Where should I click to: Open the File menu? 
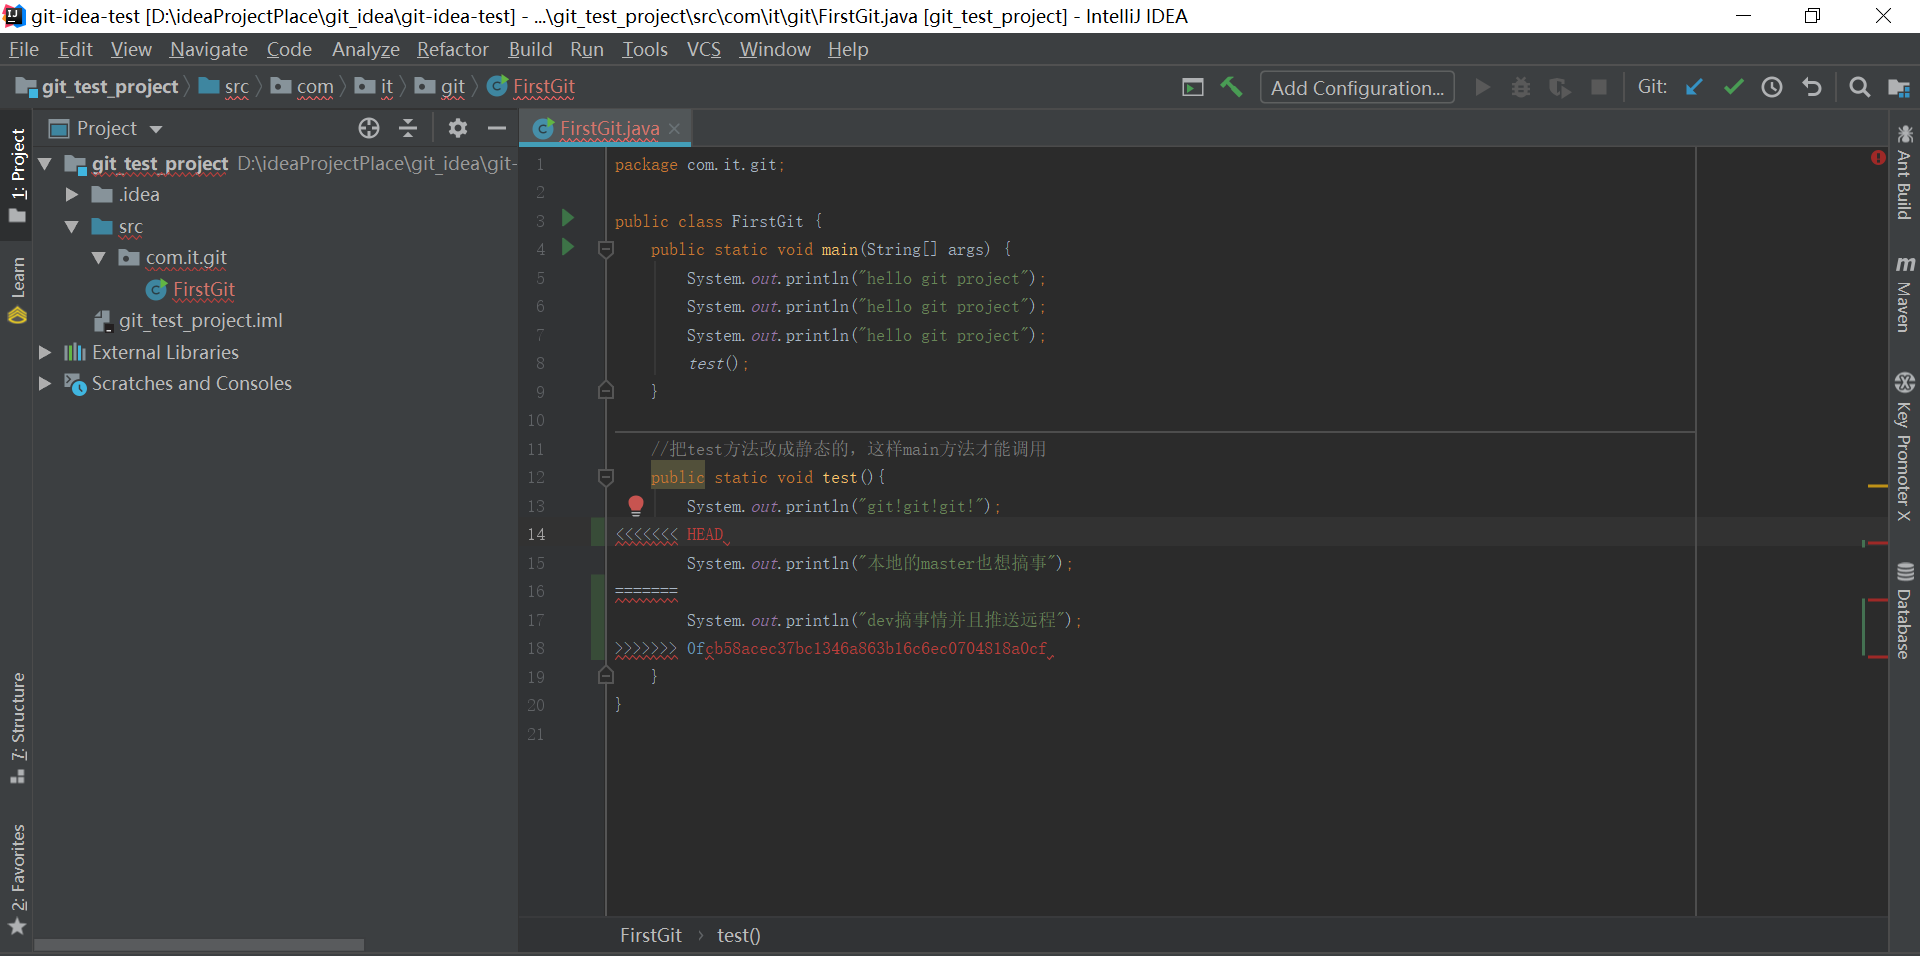click(x=23, y=49)
